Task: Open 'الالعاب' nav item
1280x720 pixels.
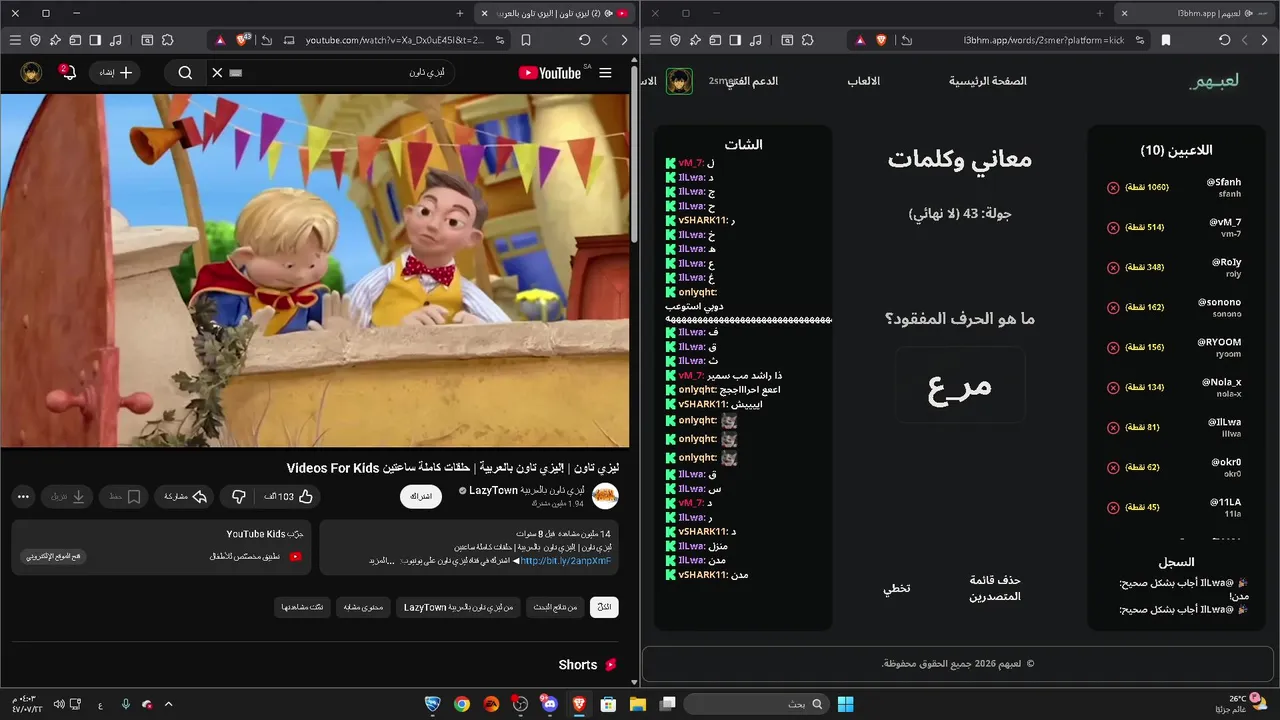Action: tap(864, 81)
